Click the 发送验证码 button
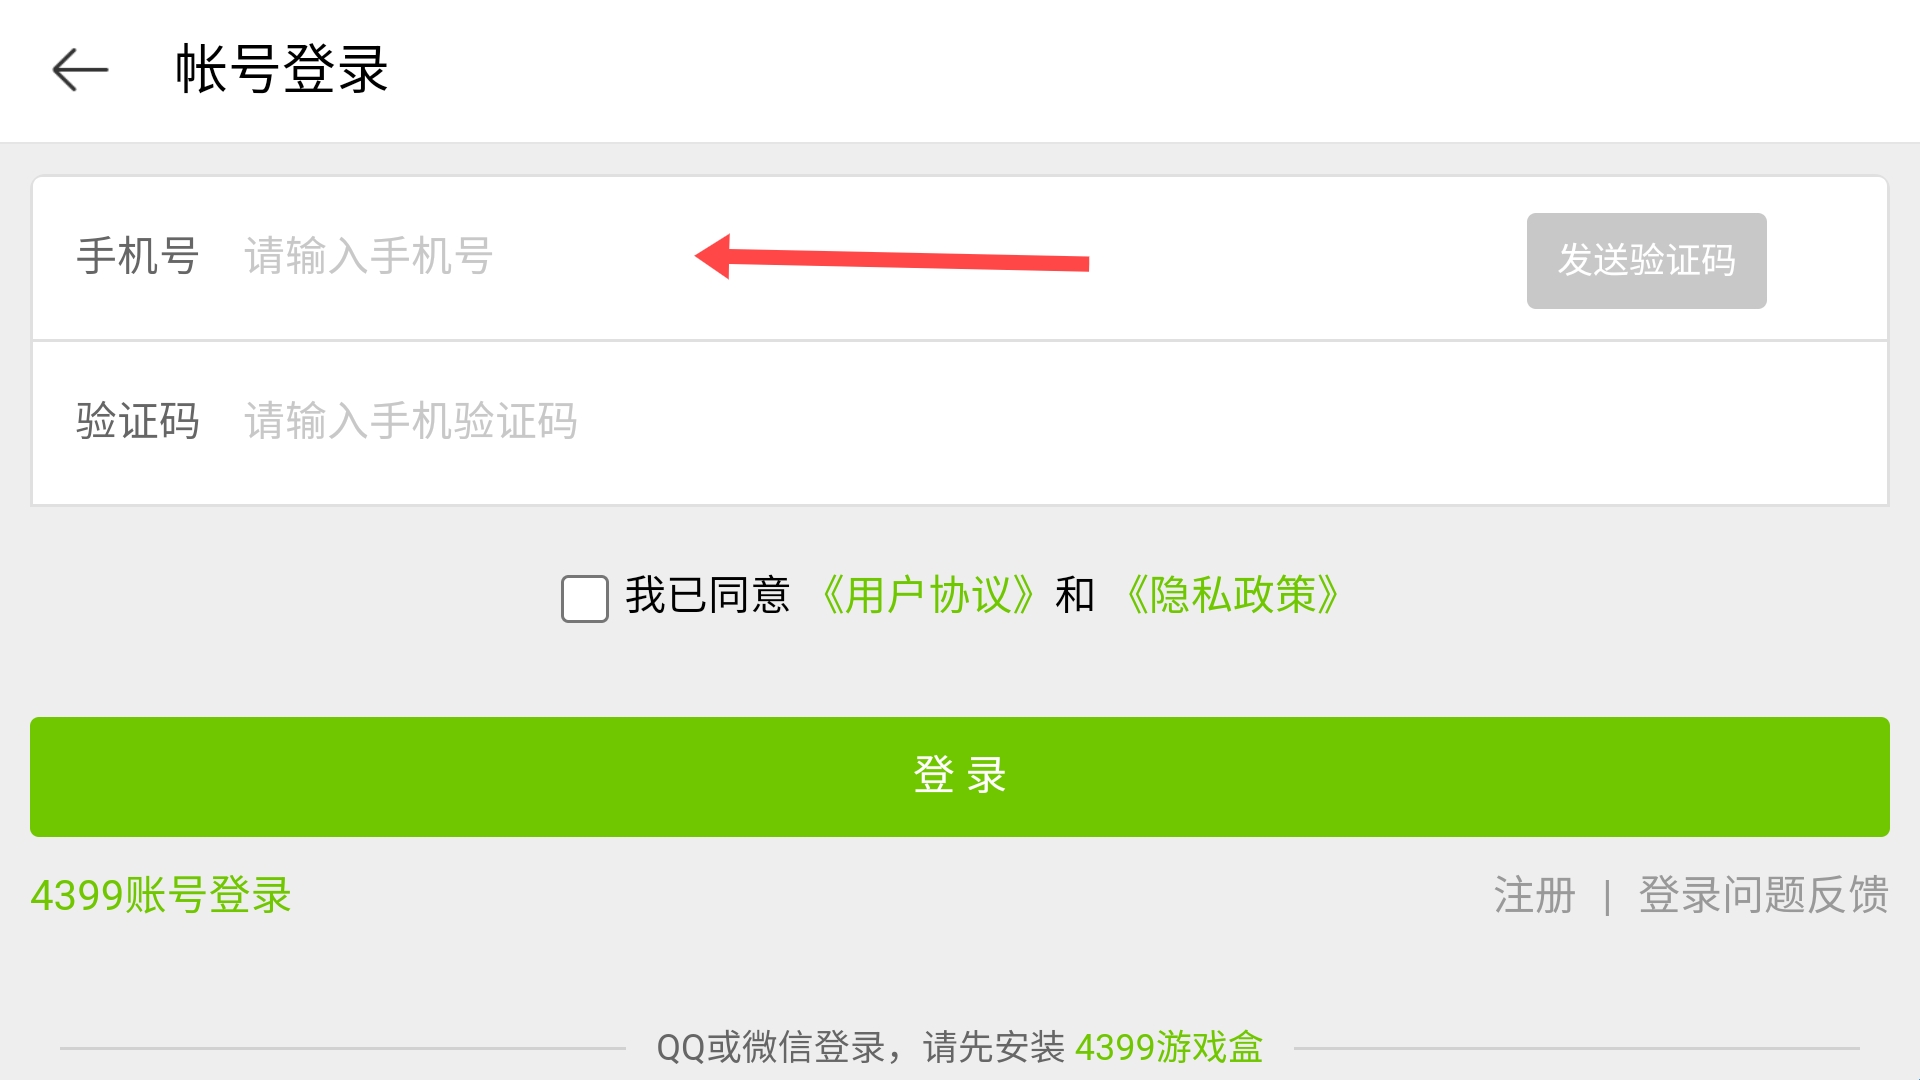The image size is (1920, 1080). [1646, 261]
